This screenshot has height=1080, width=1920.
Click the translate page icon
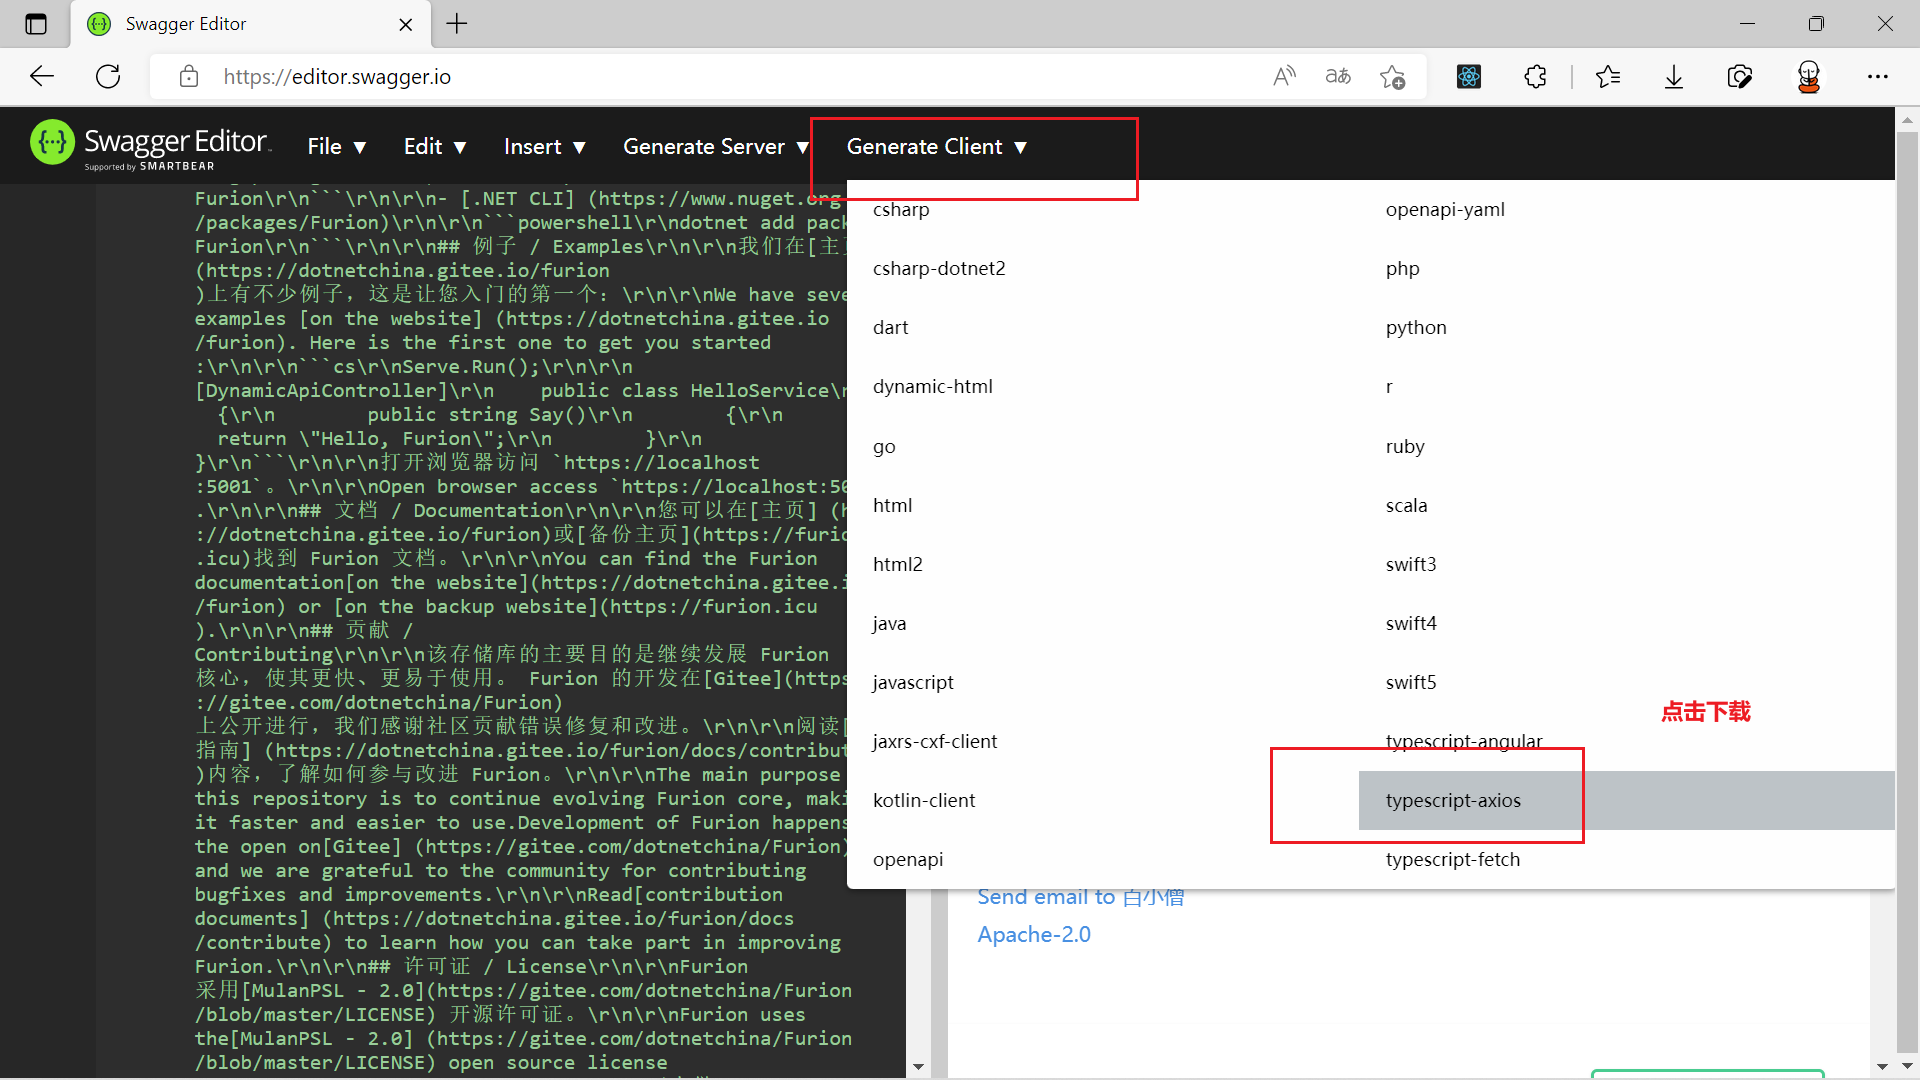(x=1338, y=76)
